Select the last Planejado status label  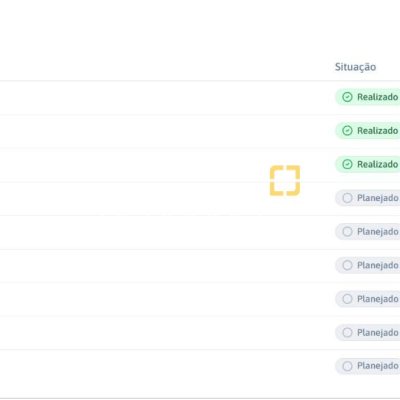[378, 366]
